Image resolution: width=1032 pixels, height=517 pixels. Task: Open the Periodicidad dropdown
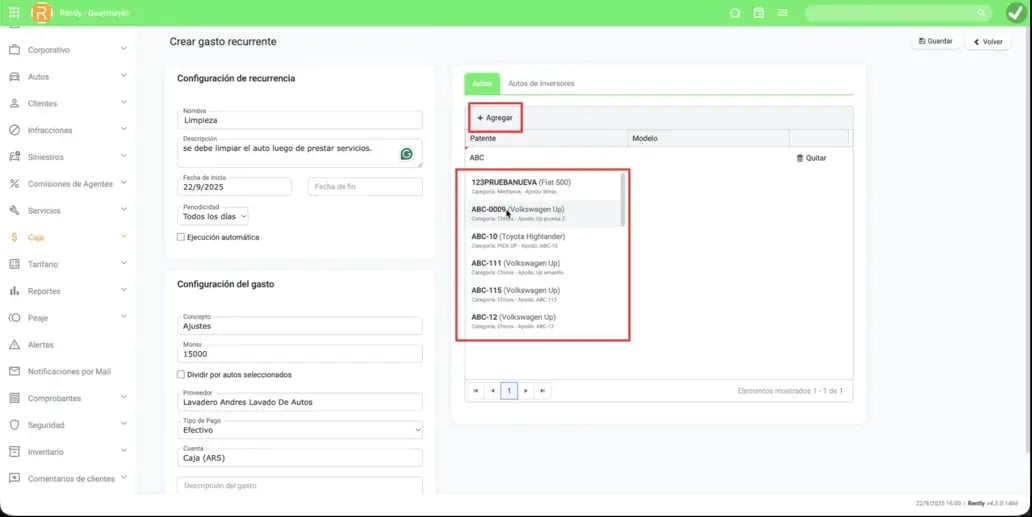pyautogui.click(x=214, y=216)
